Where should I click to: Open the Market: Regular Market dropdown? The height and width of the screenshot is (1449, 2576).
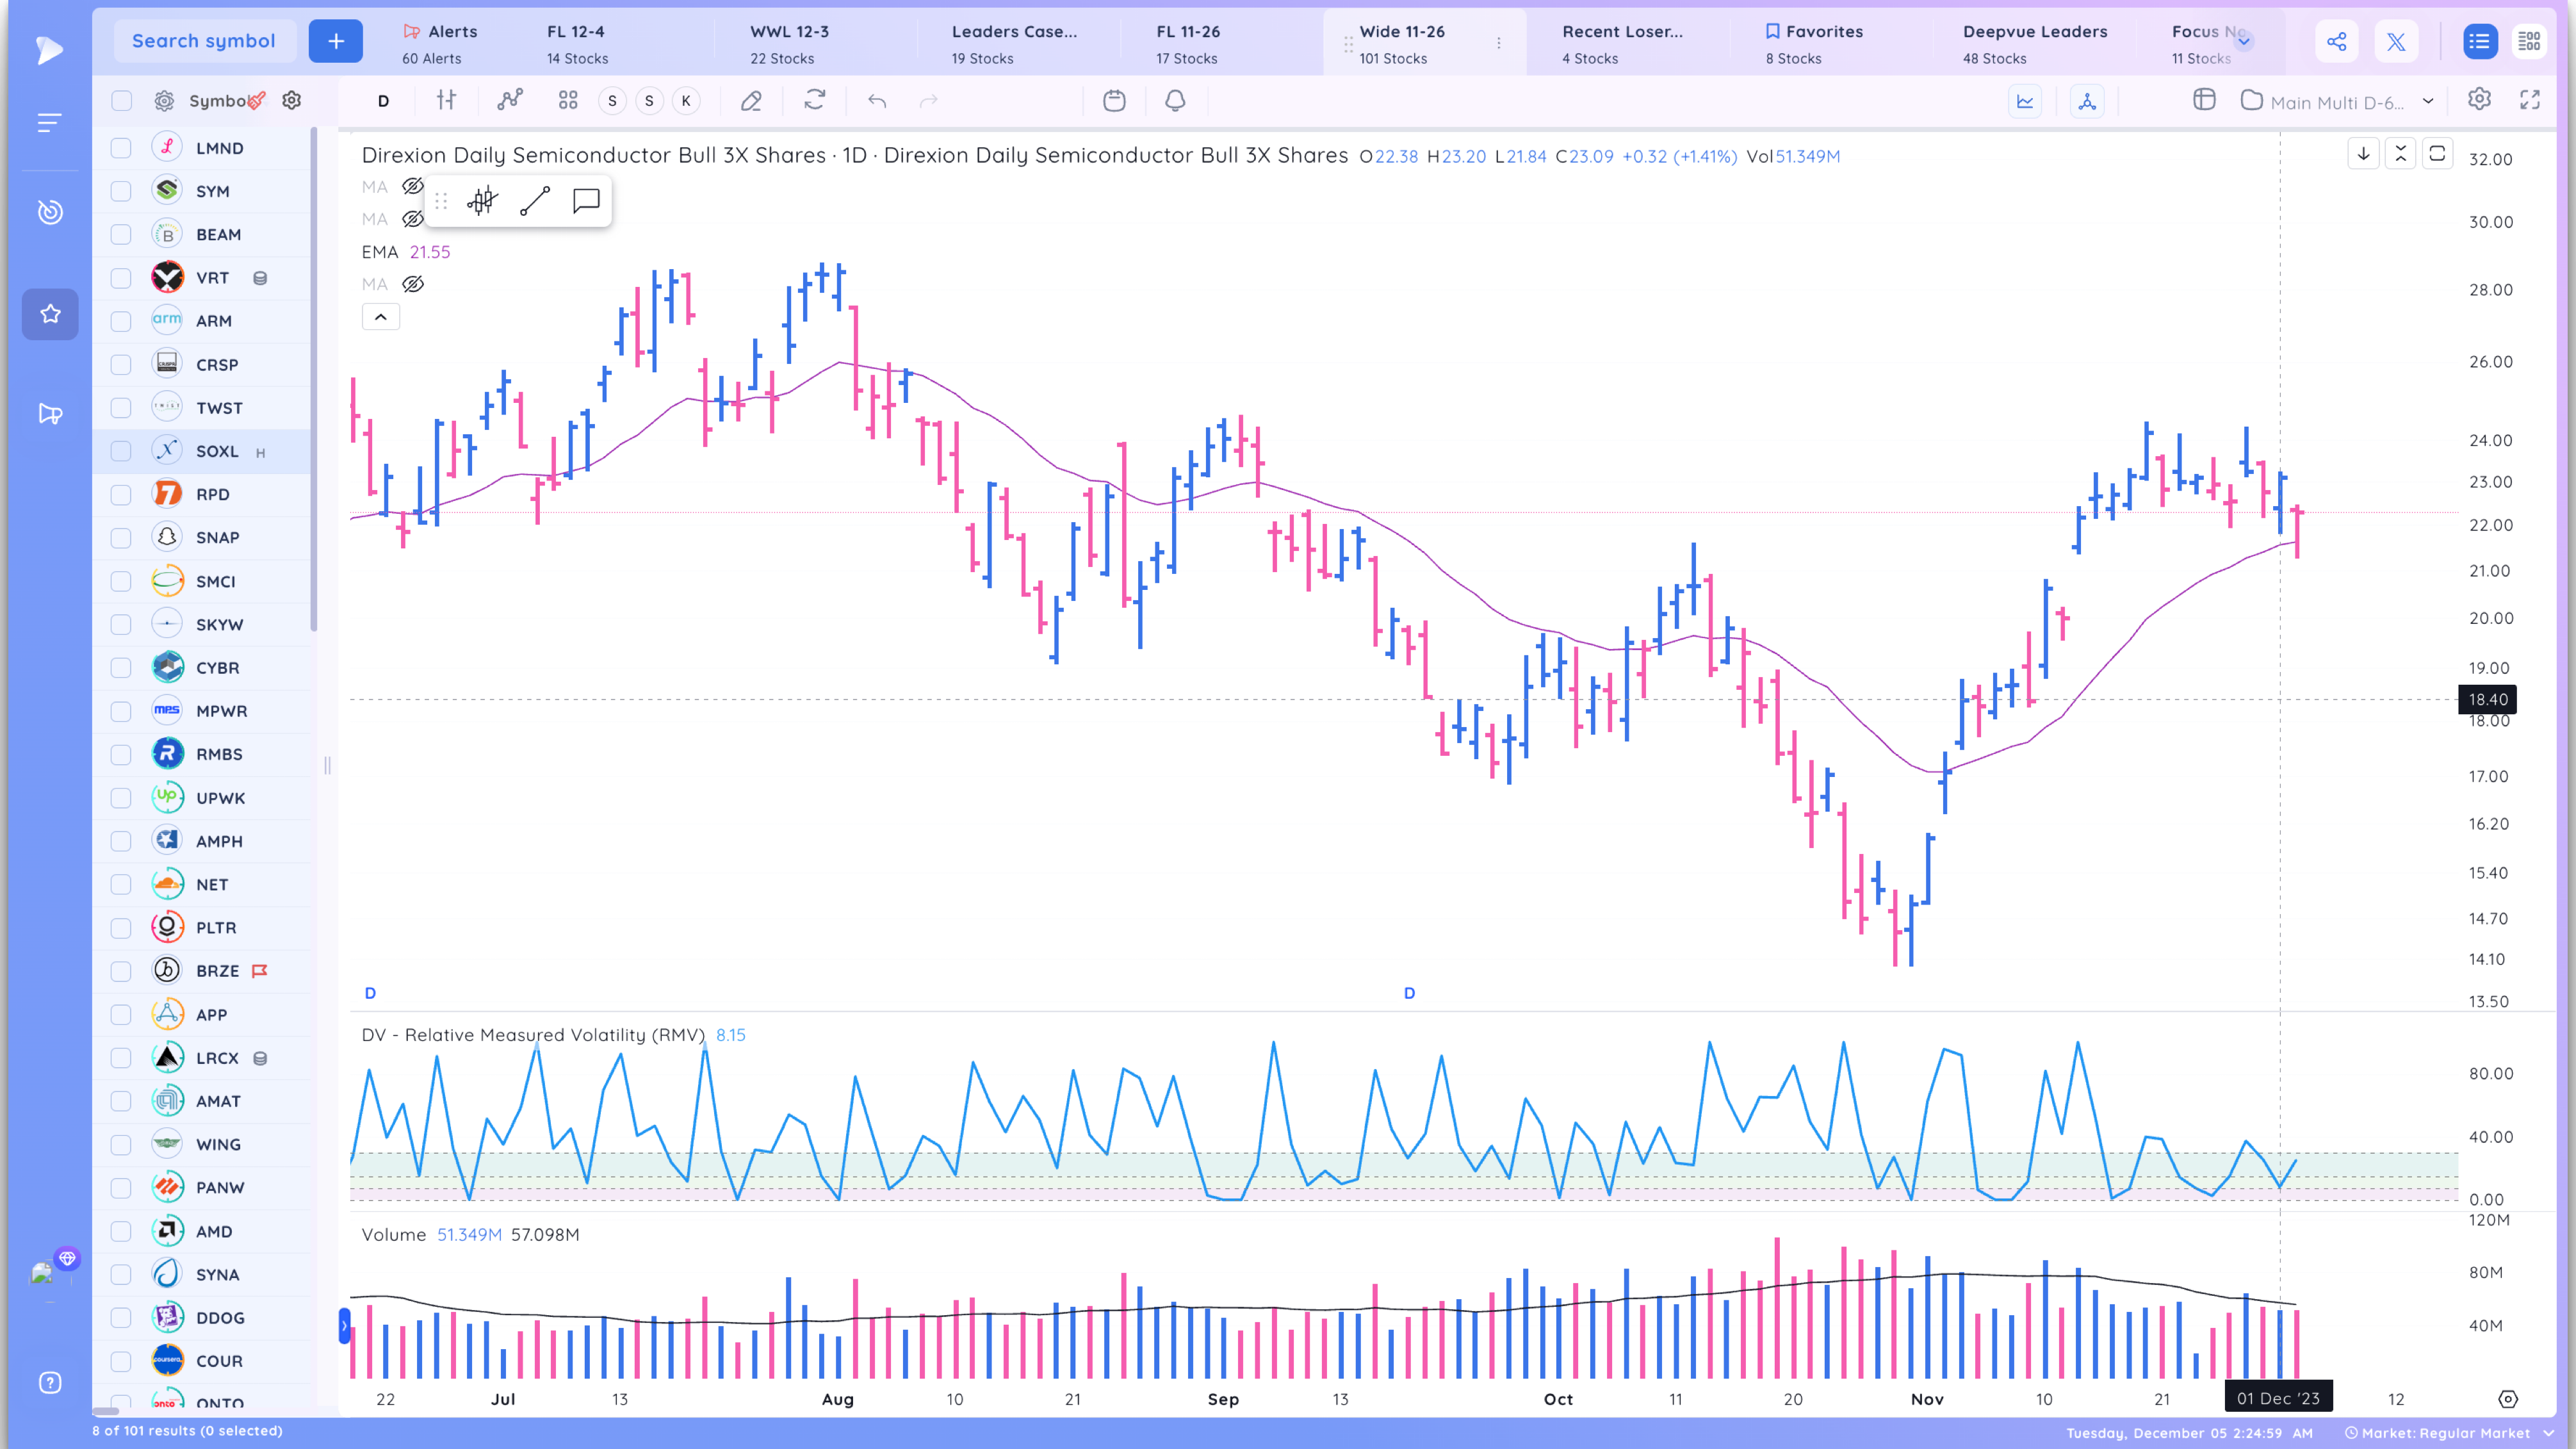click(x=2449, y=1432)
